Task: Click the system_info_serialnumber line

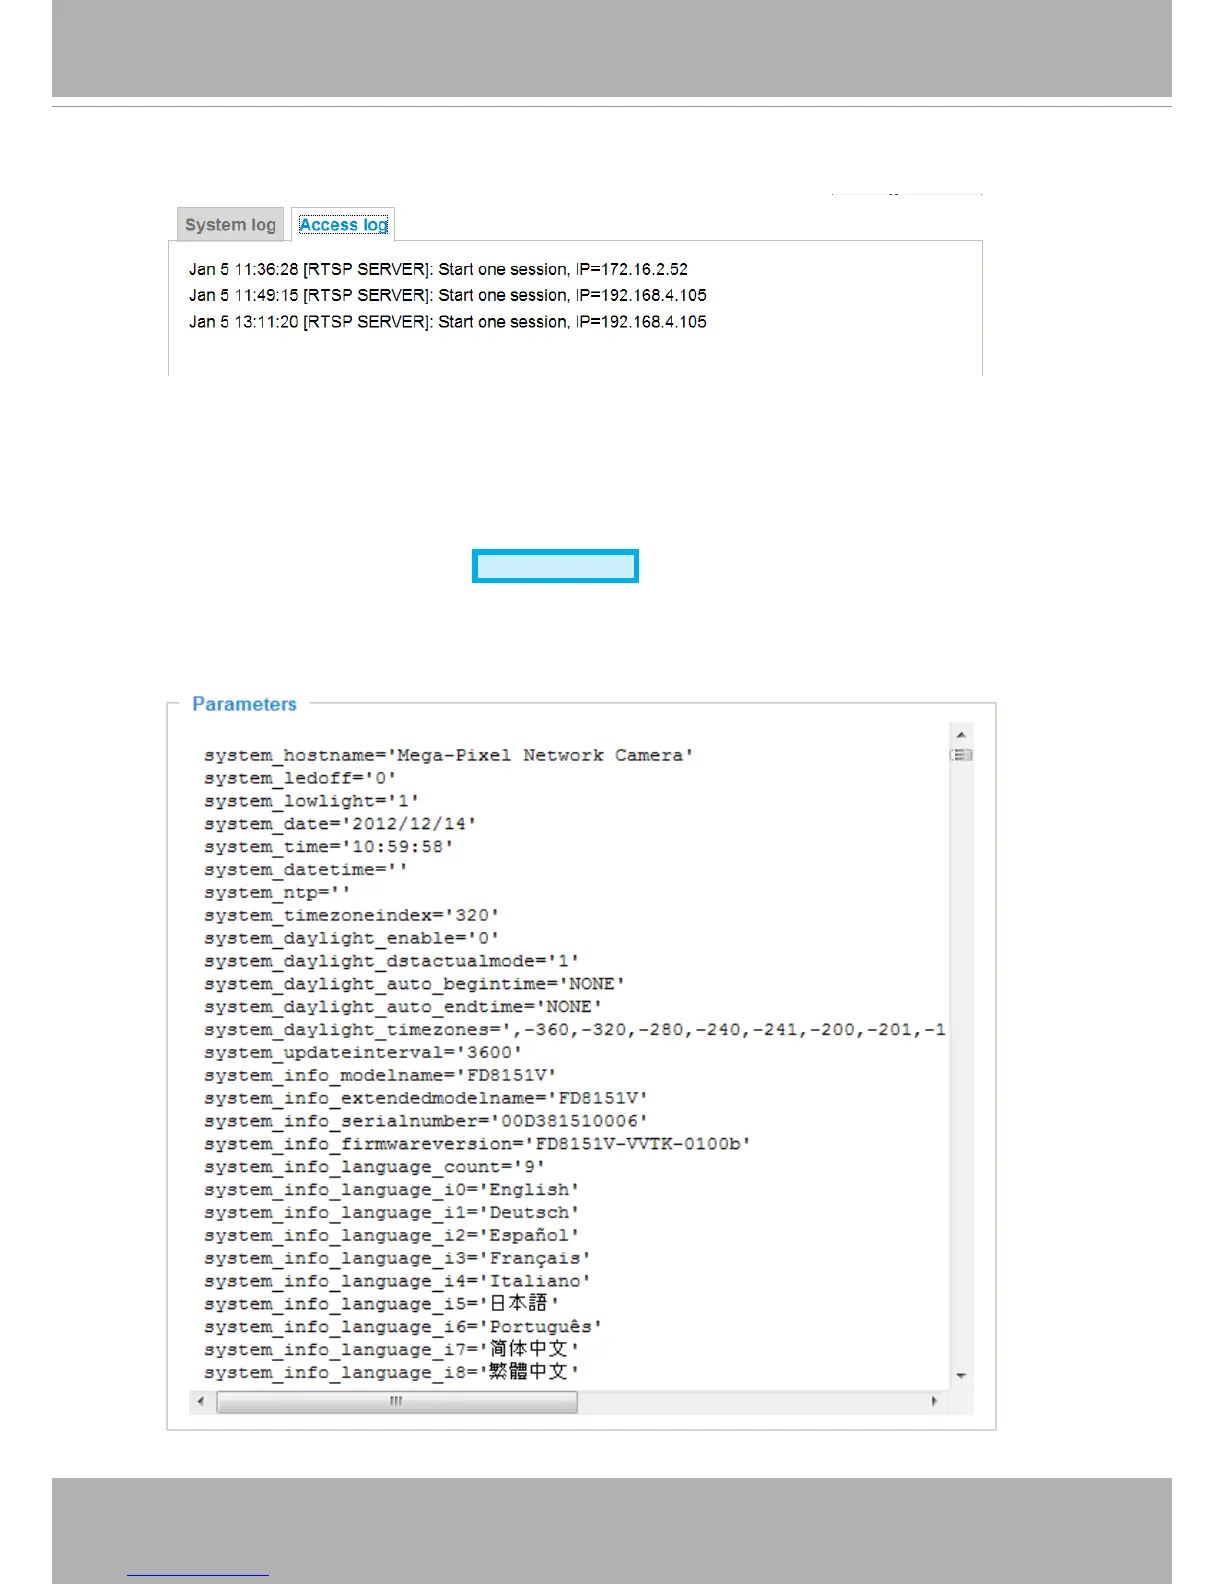Action: (x=426, y=1122)
